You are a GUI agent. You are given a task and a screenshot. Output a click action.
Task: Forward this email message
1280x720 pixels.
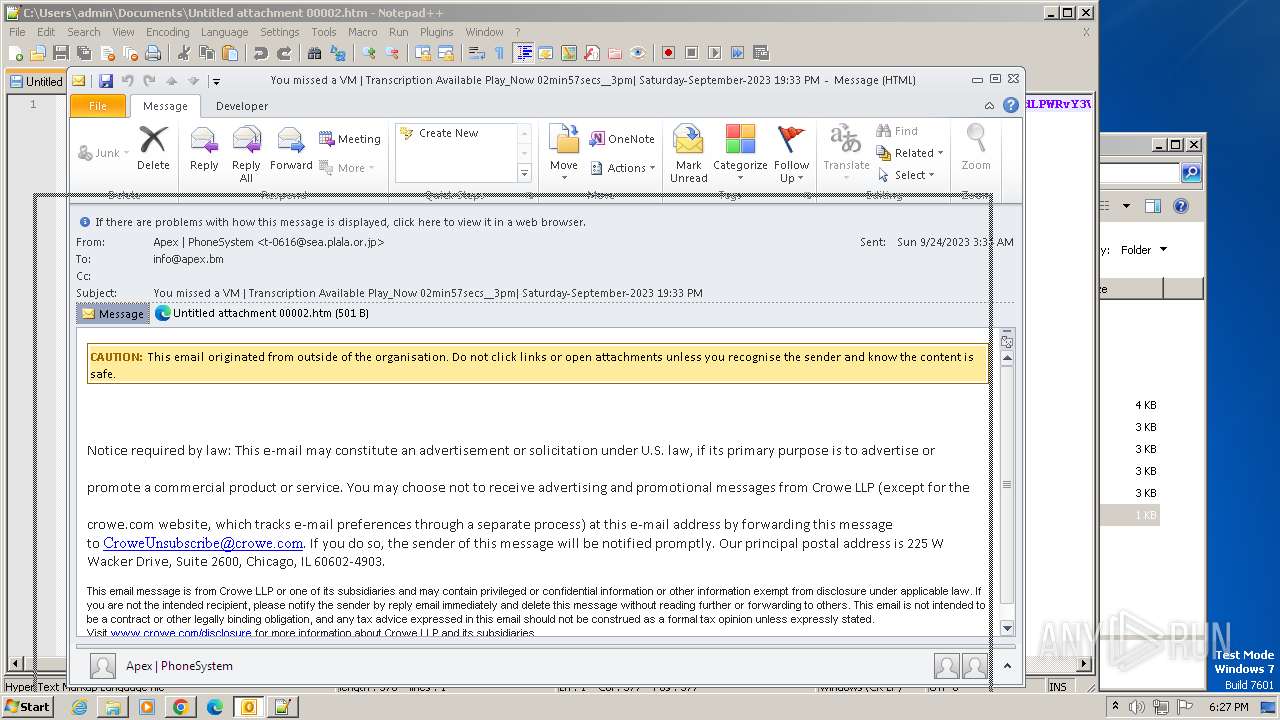coord(291,148)
